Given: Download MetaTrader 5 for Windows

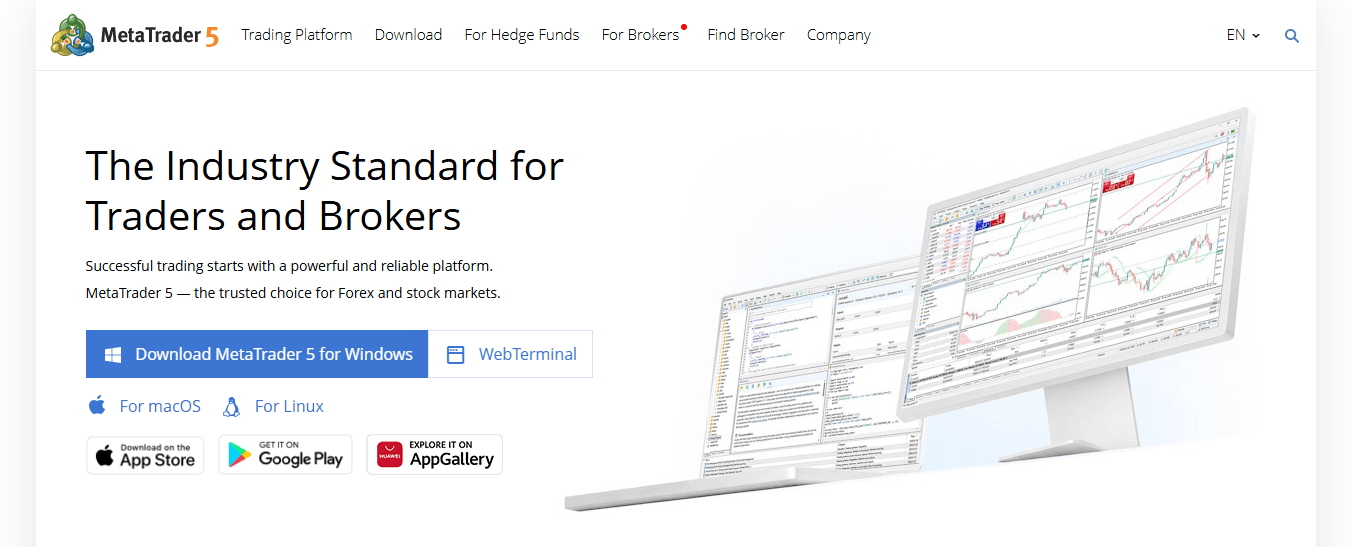Looking at the screenshot, I should tap(257, 354).
